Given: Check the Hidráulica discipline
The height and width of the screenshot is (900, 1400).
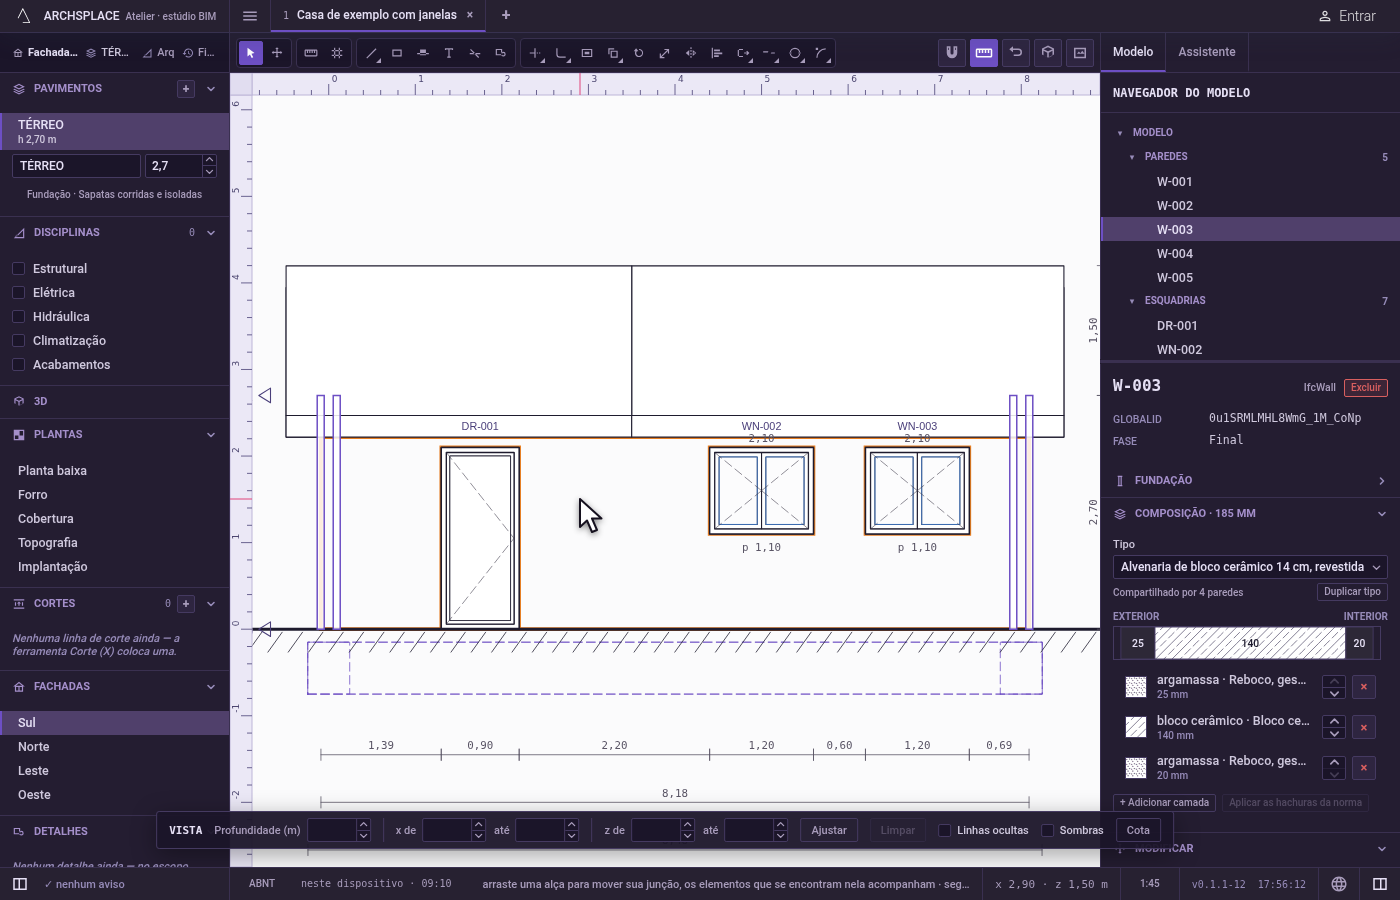Looking at the screenshot, I should [18, 317].
